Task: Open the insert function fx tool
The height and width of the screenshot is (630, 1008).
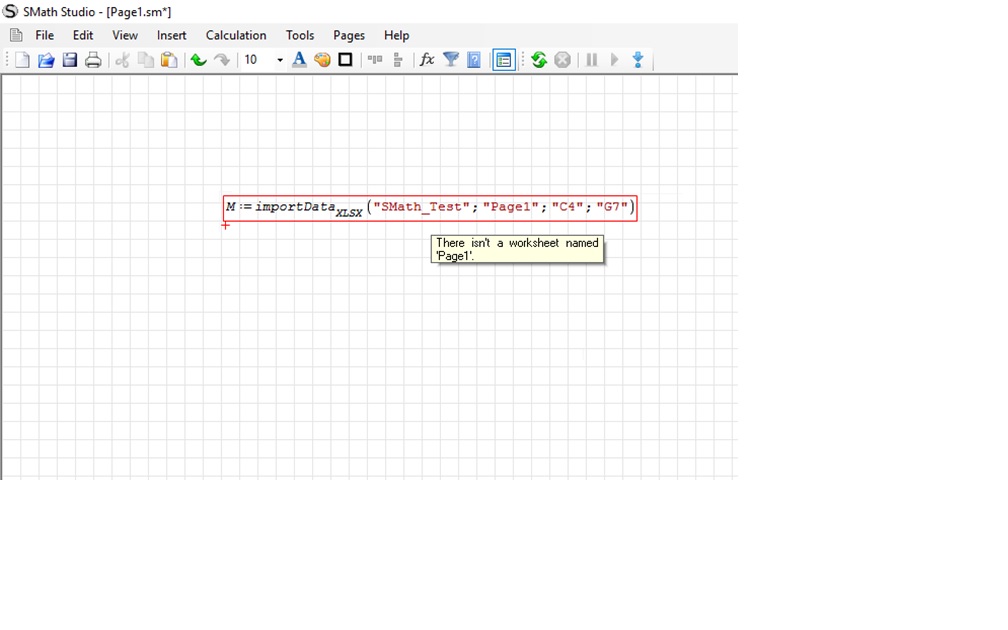Action: 427,60
